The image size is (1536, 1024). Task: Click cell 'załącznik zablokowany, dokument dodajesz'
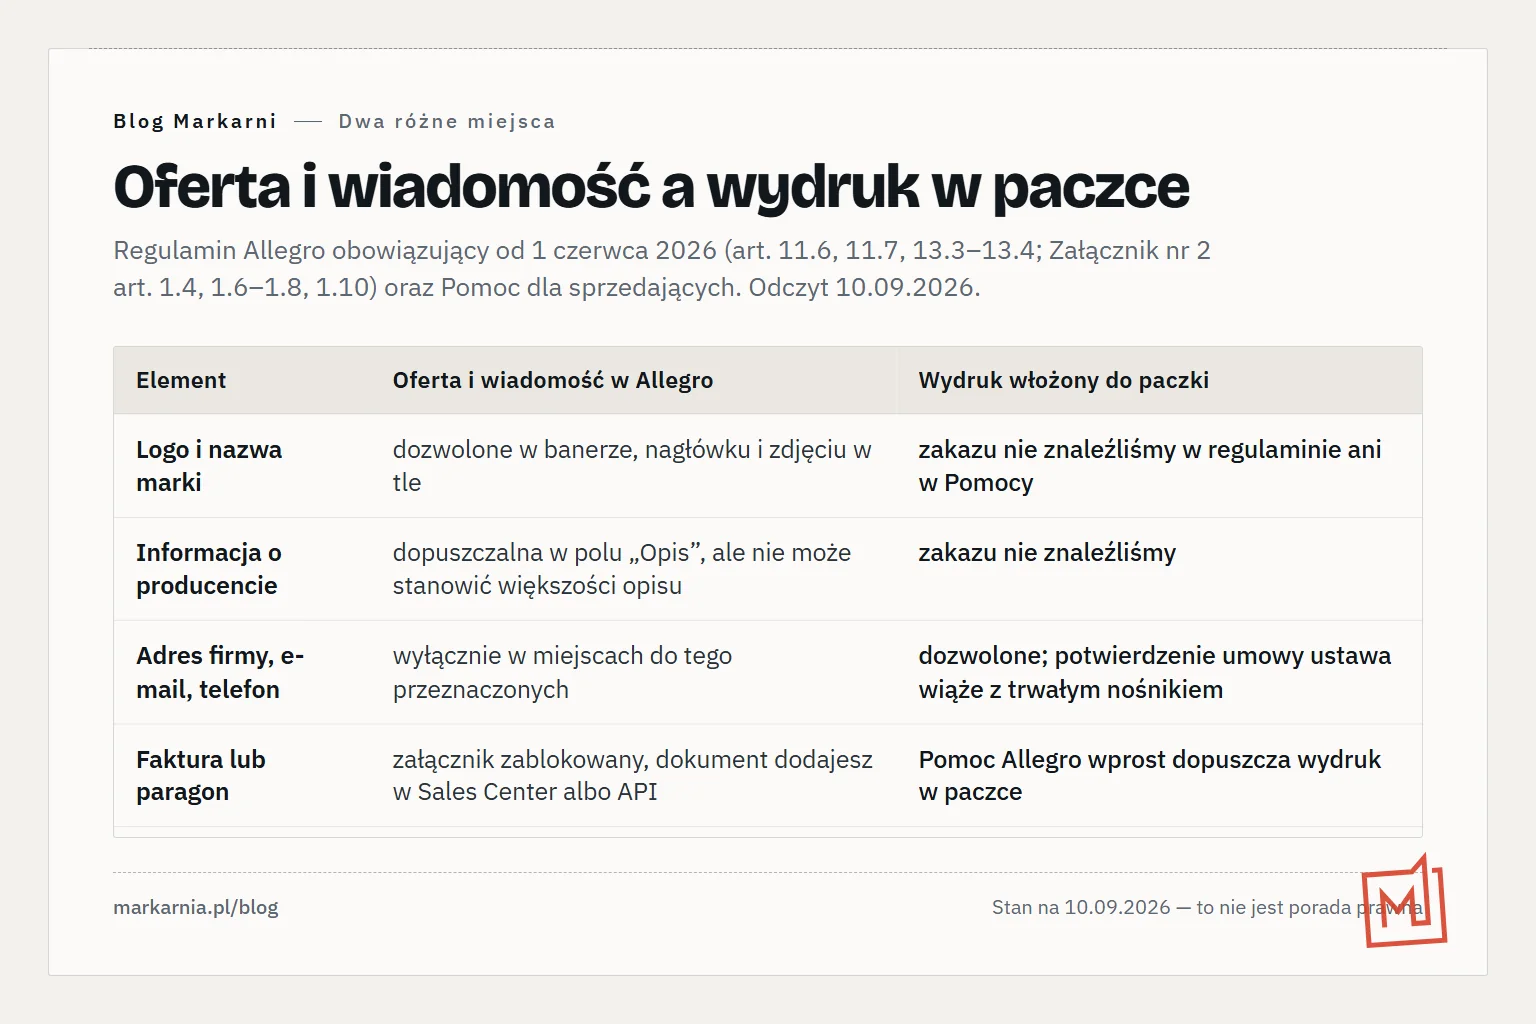[633, 775]
